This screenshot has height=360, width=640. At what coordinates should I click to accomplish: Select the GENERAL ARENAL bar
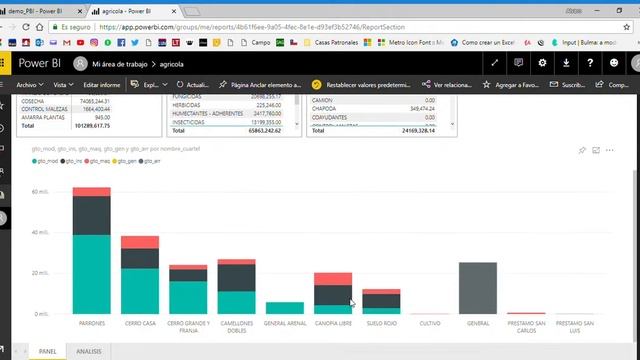coord(285,308)
